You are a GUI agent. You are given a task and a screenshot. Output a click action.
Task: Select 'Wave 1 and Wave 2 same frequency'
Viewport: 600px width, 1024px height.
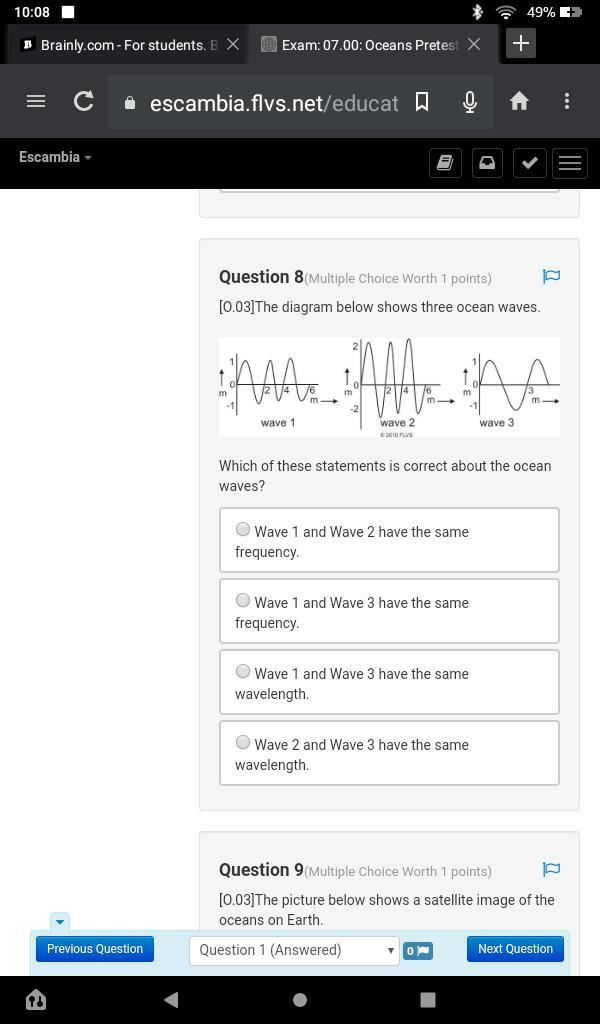click(x=243, y=530)
